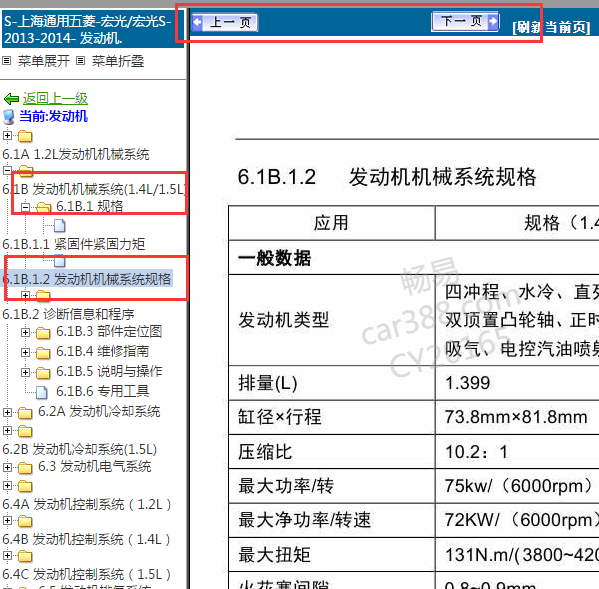Click folder icon above 6.1A 1.2L发动机机械系统
The image size is (599, 589).
tap(25, 136)
